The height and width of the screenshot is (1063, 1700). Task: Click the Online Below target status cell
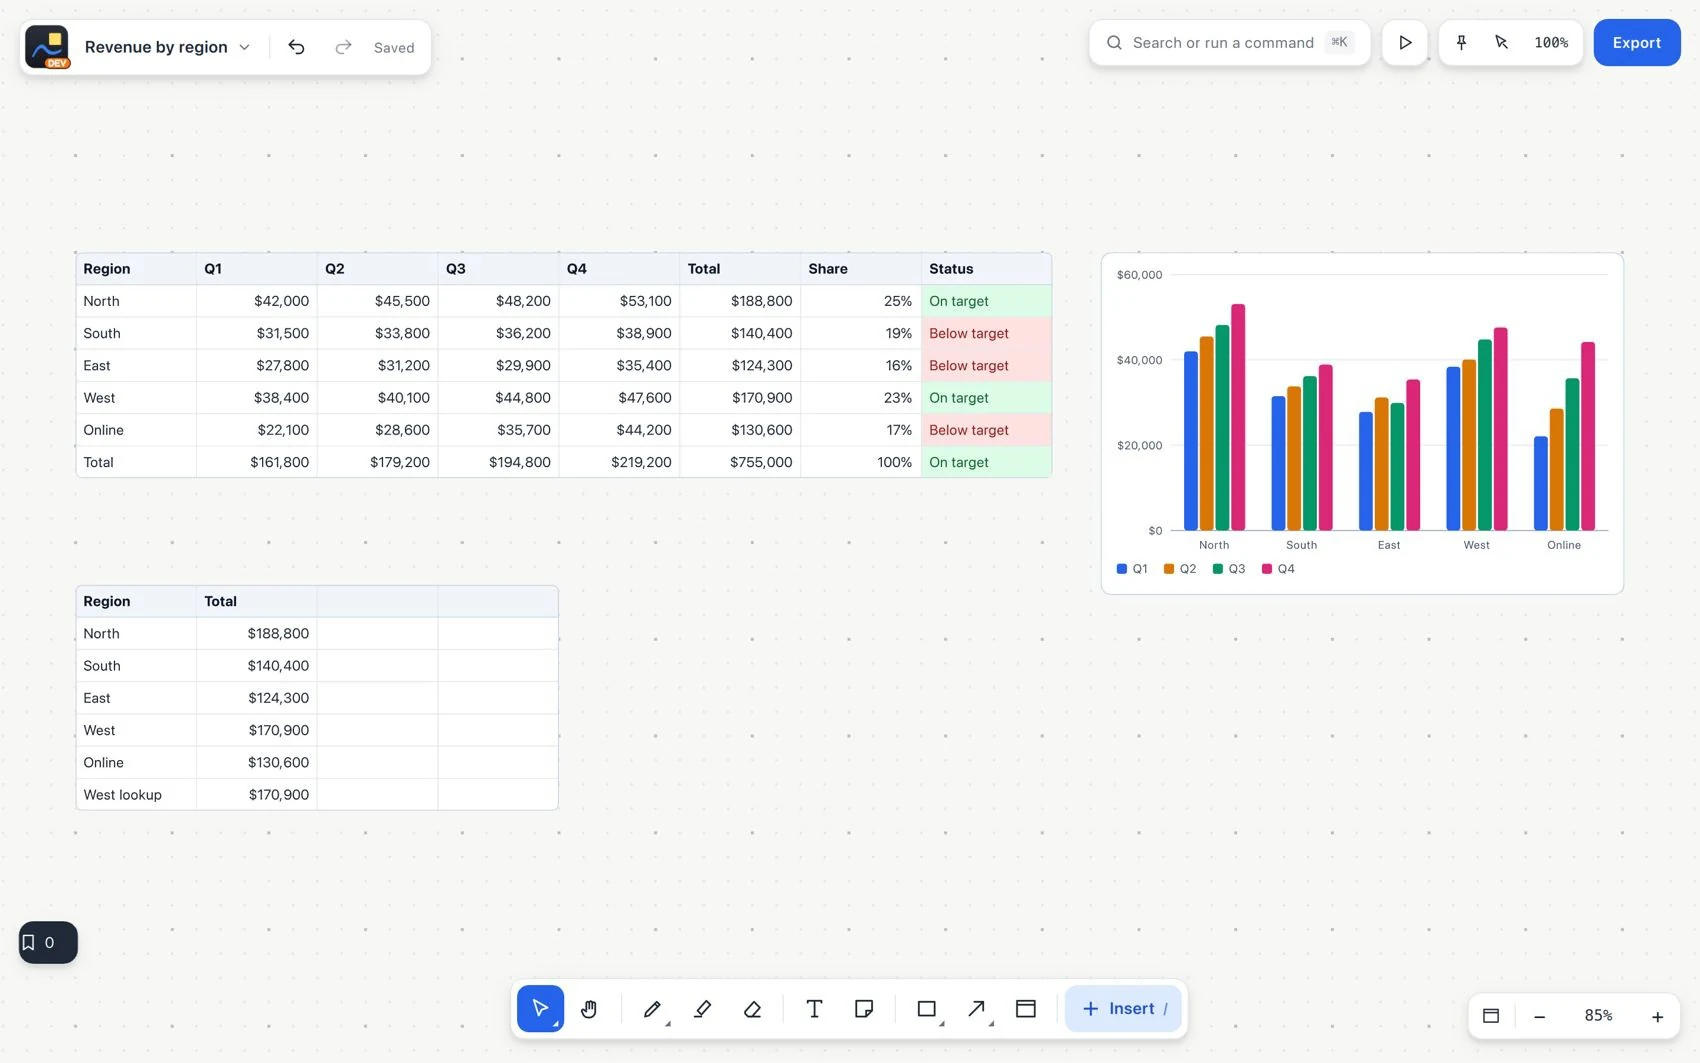986,430
